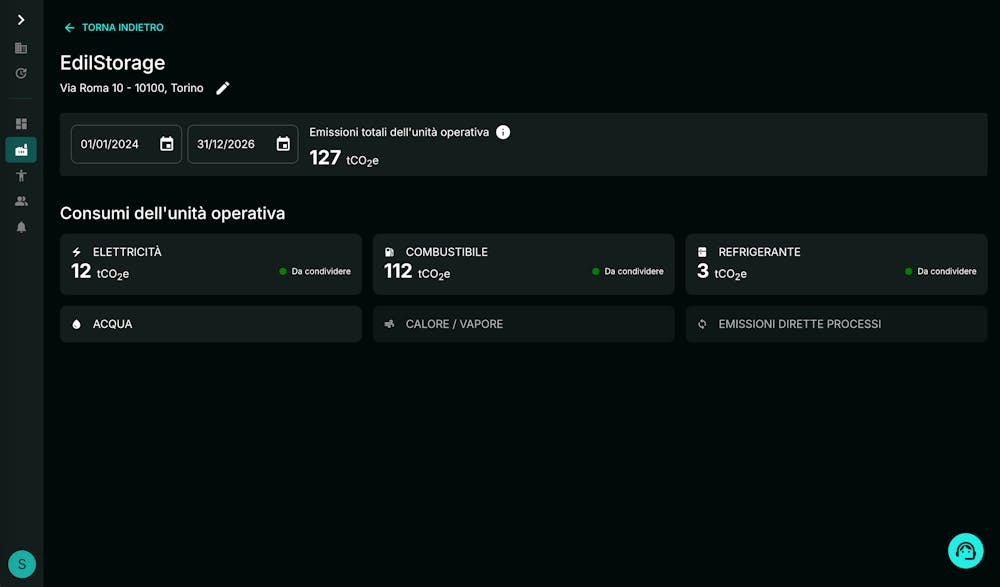1000x587 pixels.
Task: Click the history clock sidebar icon
Action: (21, 73)
